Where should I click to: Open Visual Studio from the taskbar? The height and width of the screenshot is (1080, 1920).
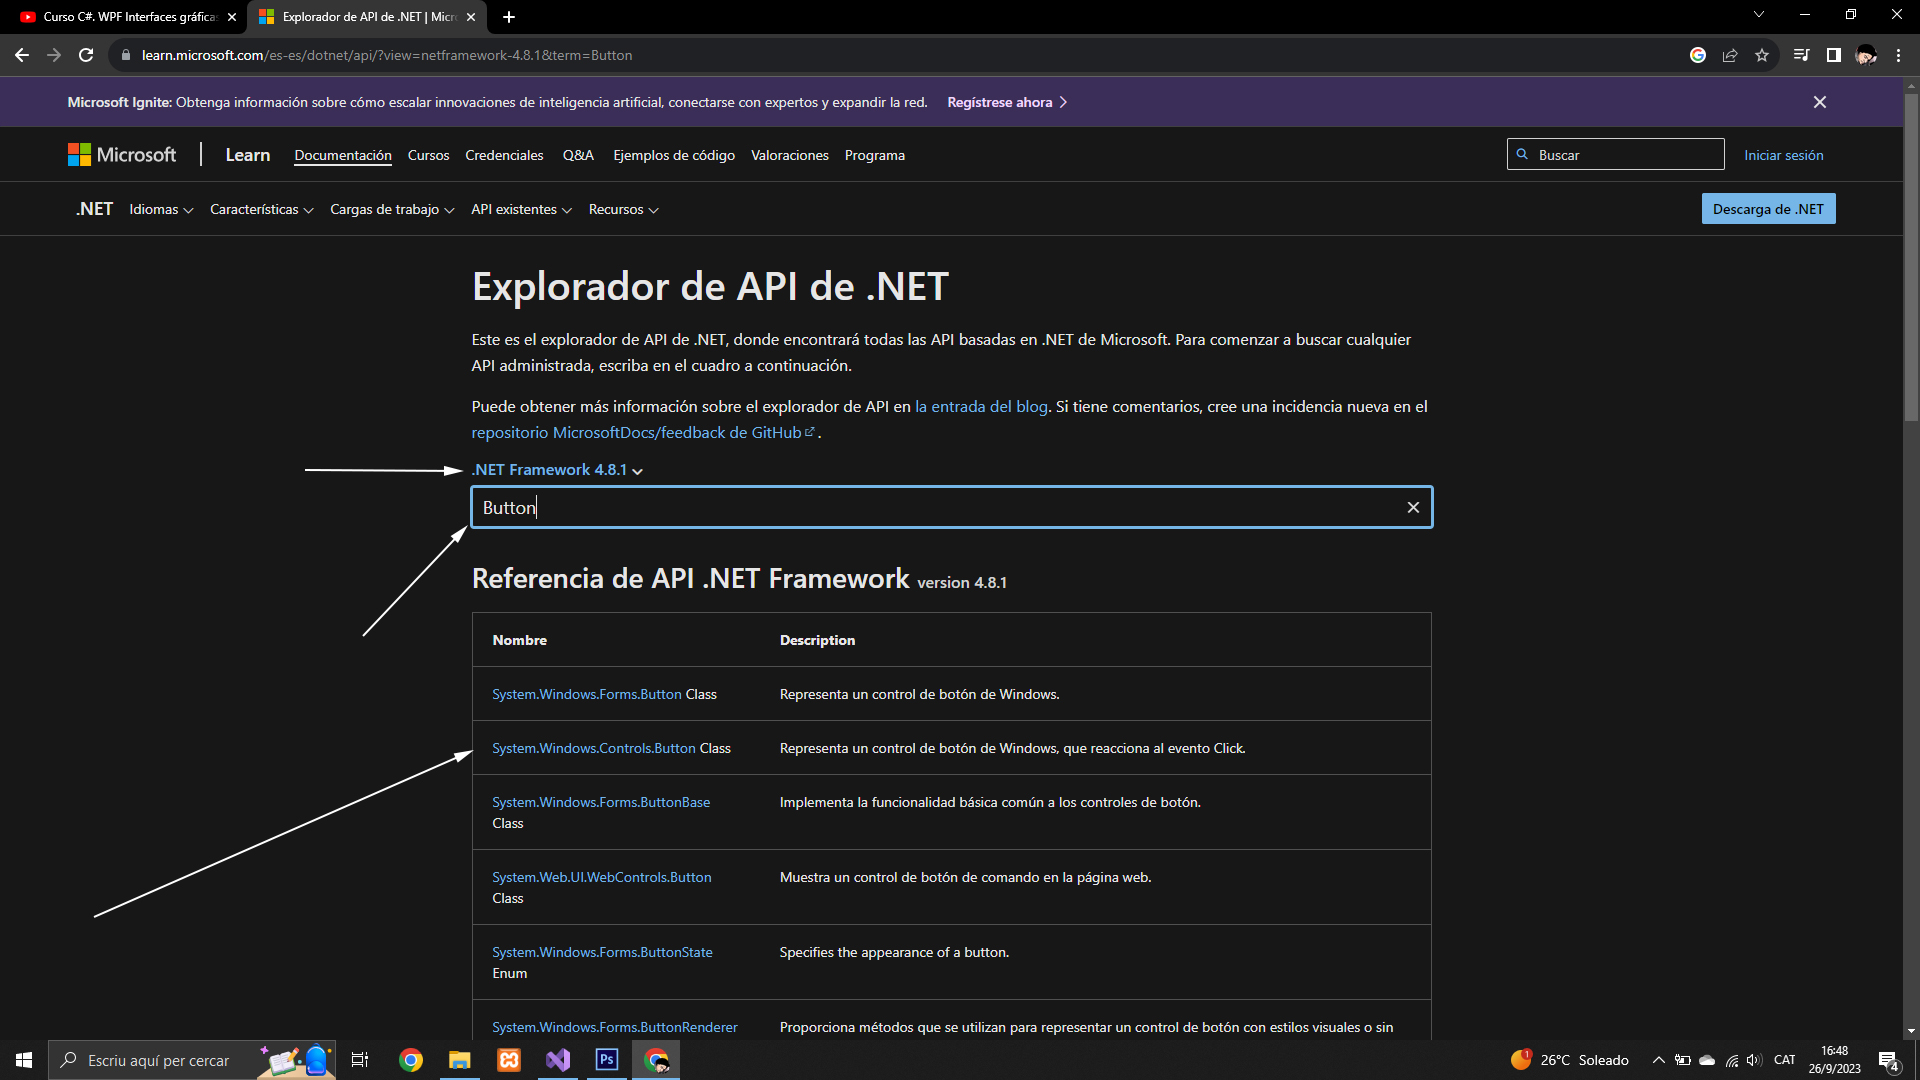click(x=558, y=1060)
